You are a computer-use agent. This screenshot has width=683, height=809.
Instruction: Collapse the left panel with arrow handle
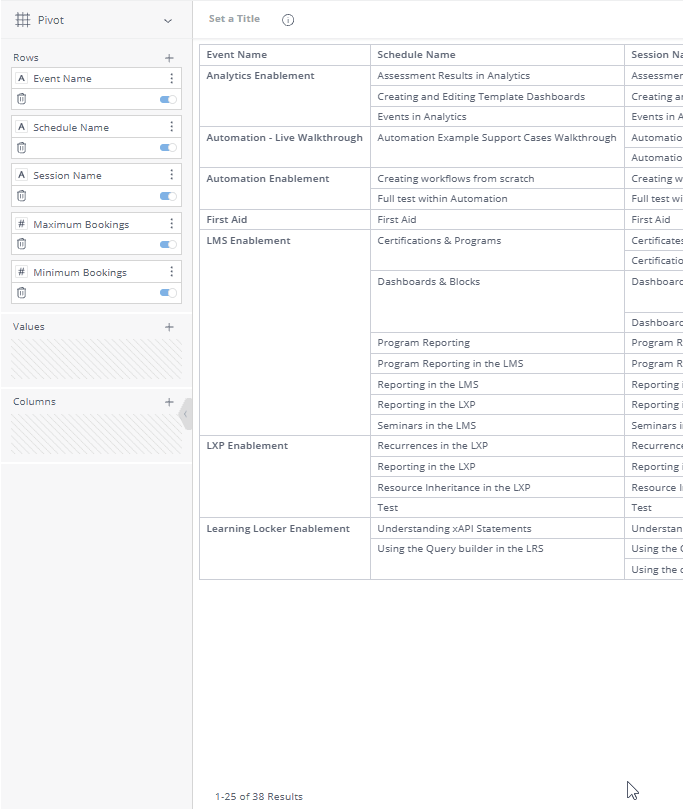click(x=186, y=413)
